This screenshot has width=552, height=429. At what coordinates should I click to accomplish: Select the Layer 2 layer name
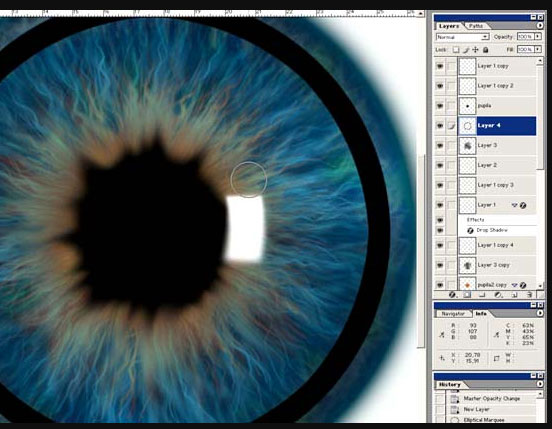pyautogui.click(x=487, y=165)
